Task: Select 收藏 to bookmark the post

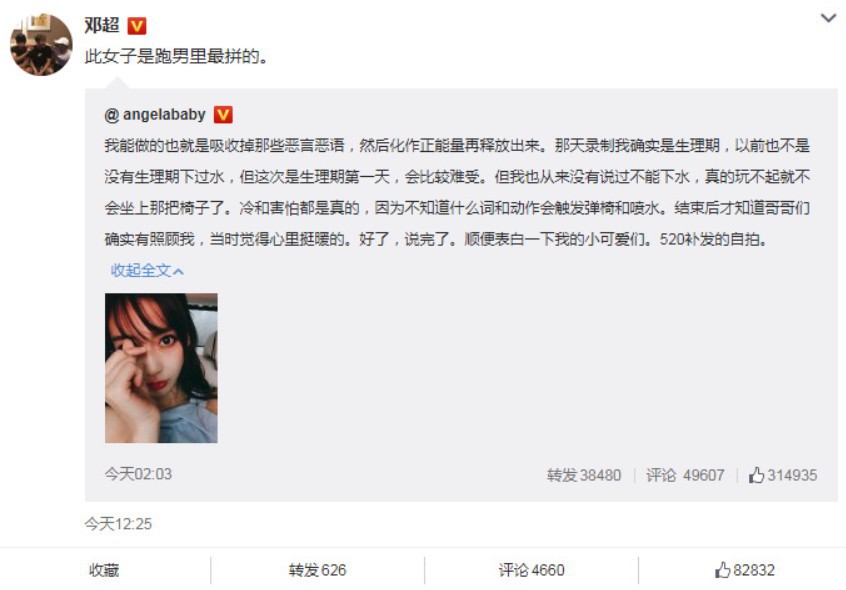Action: pyautogui.click(x=104, y=570)
